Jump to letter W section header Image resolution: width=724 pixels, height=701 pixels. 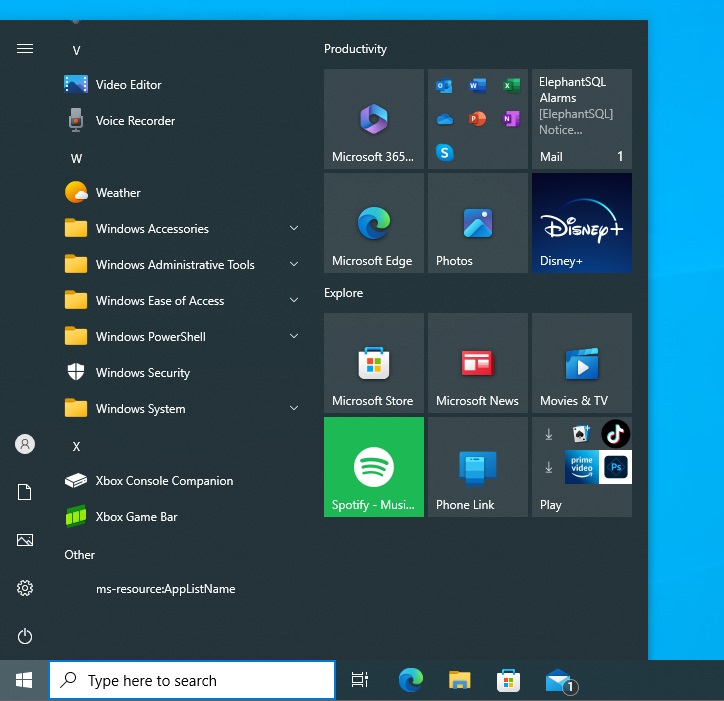(x=77, y=158)
